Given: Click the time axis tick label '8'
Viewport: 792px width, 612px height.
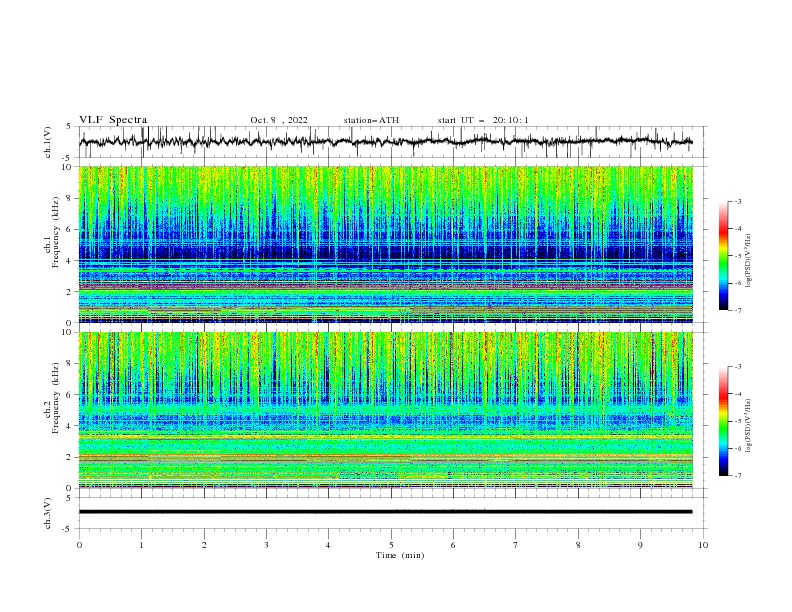Looking at the screenshot, I should tap(578, 545).
